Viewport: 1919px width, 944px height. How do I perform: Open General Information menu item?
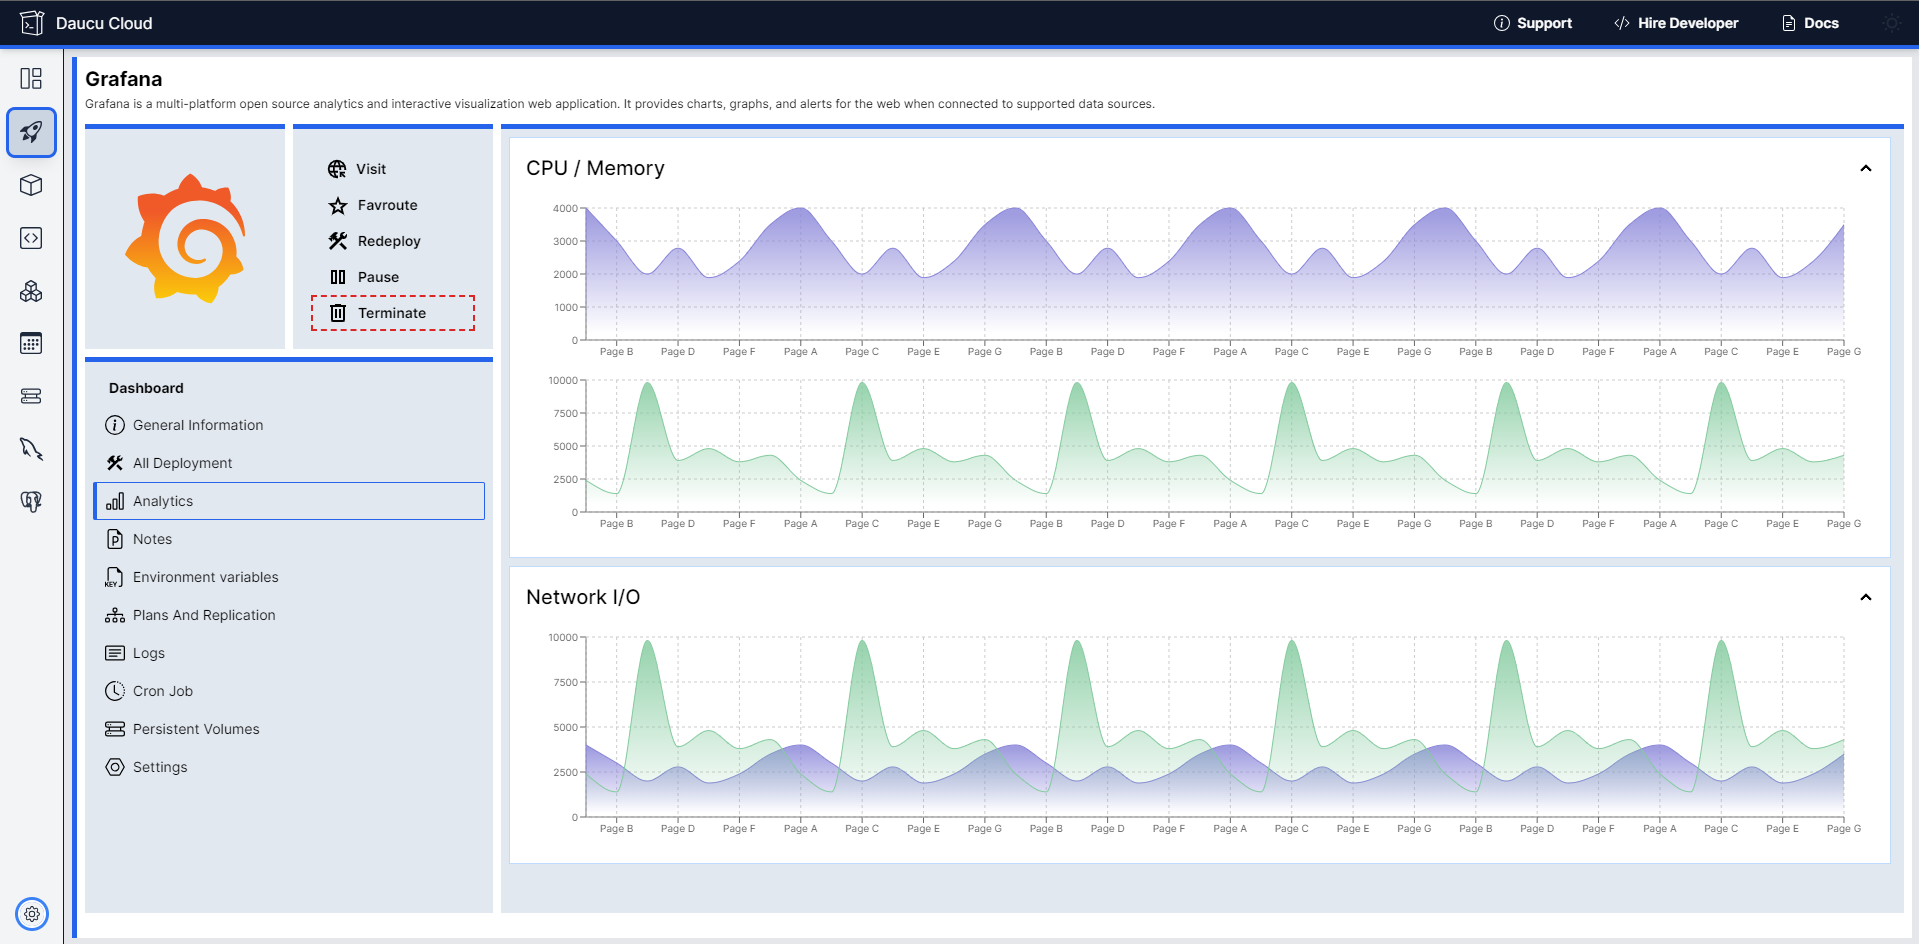(x=289, y=425)
